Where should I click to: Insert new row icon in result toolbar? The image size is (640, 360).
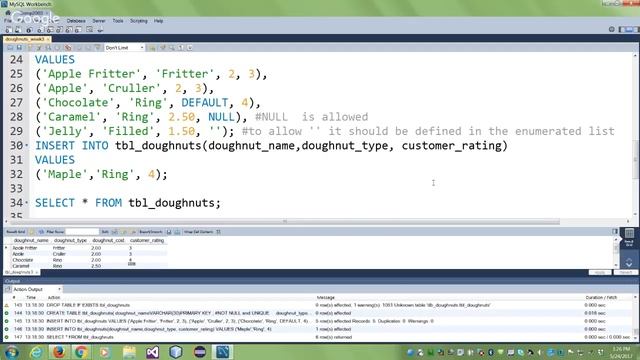[124, 232]
